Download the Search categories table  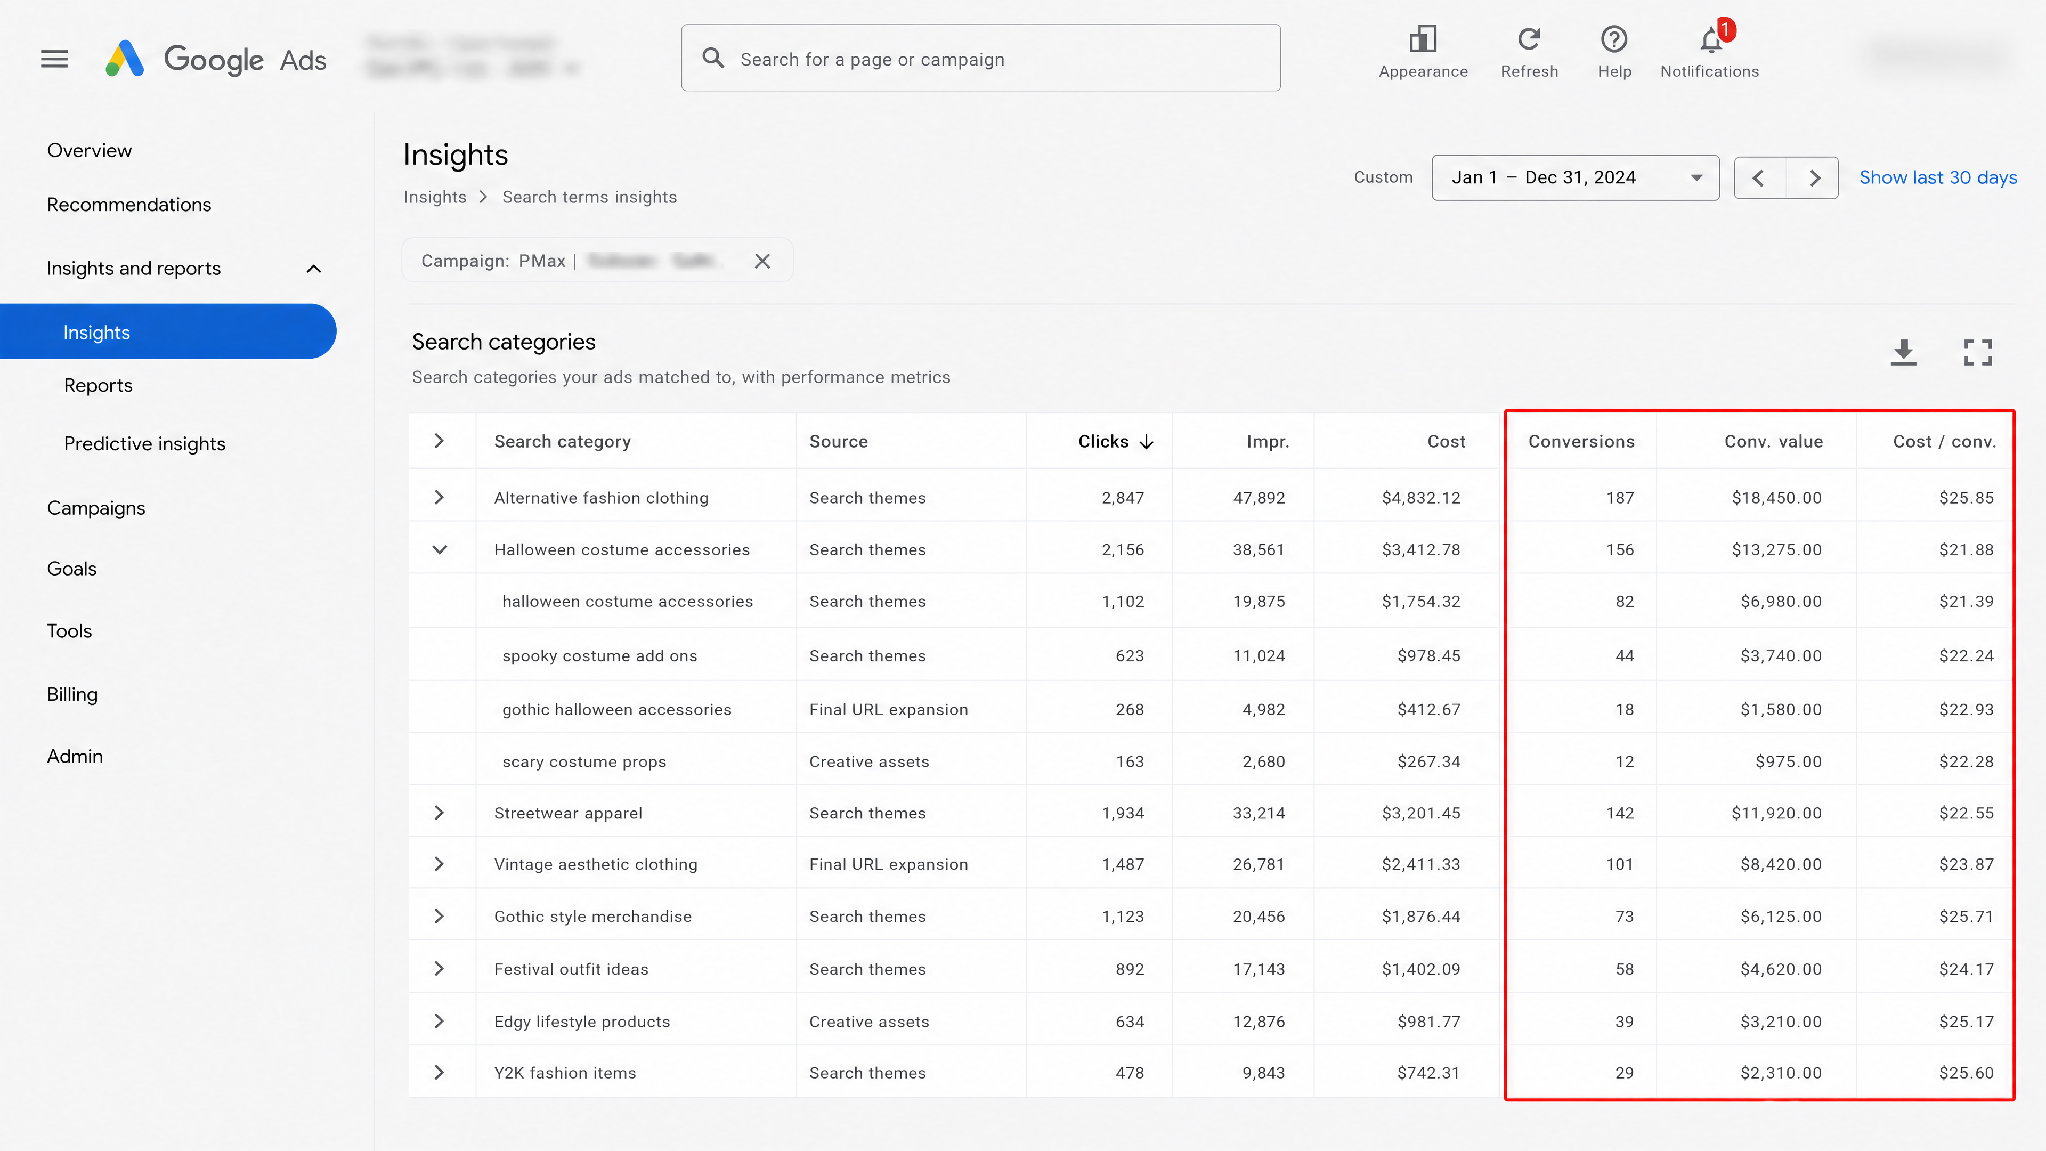coord(1904,352)
